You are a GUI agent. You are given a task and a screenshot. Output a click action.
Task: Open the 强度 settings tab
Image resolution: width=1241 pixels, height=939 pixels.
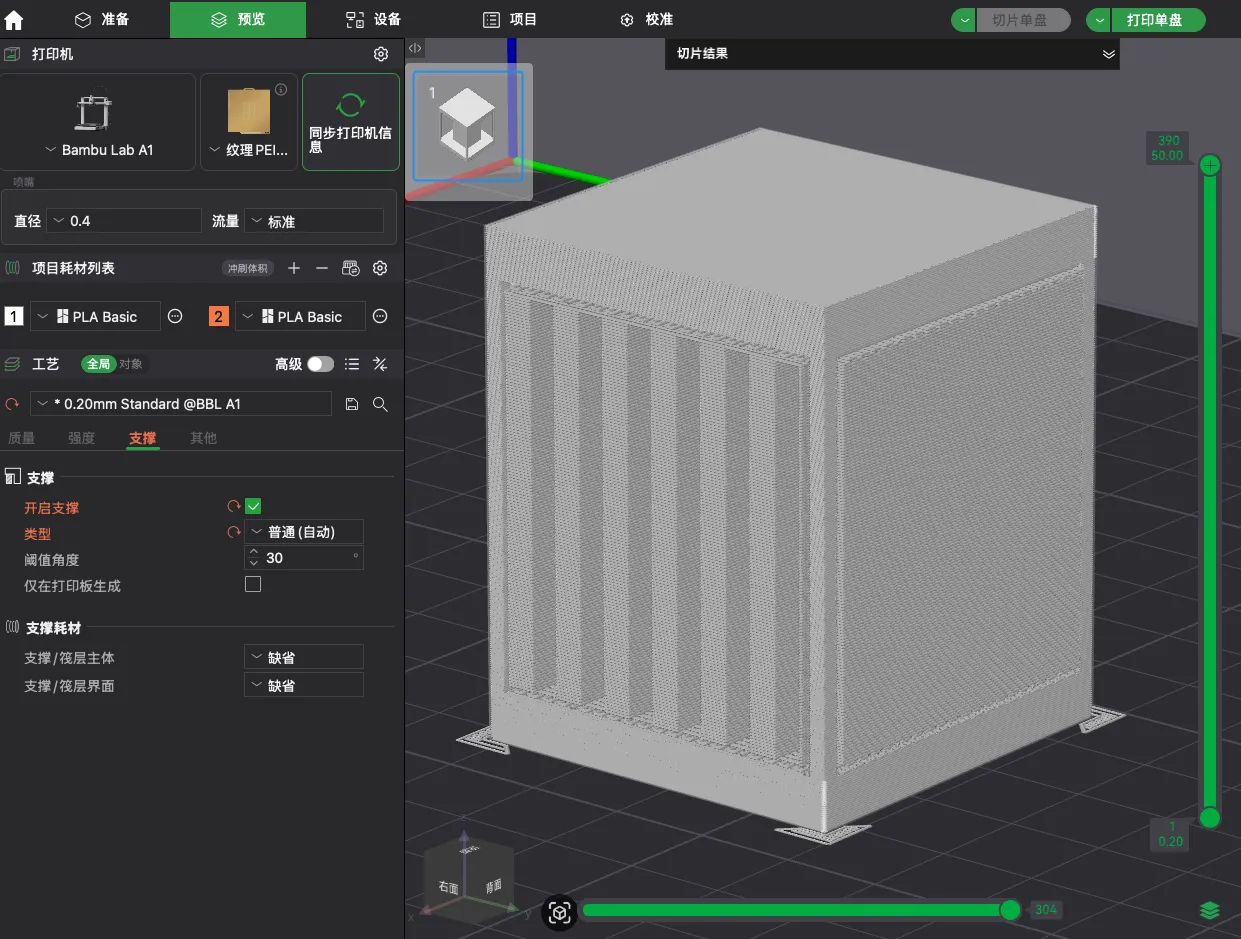pos(81,438)
